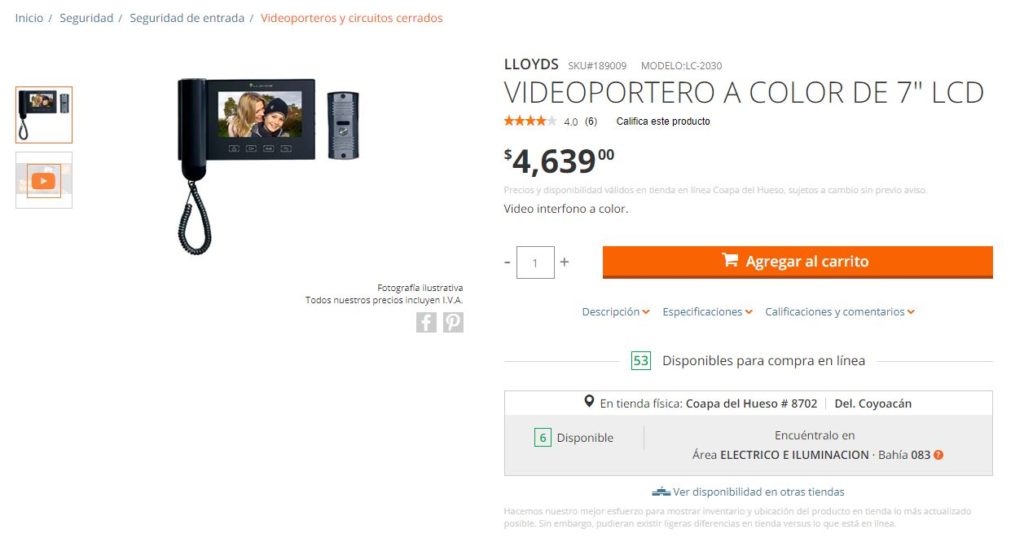Click the store location pin icon
Viewport: 1024px width, 538px height.
point(589,402)
